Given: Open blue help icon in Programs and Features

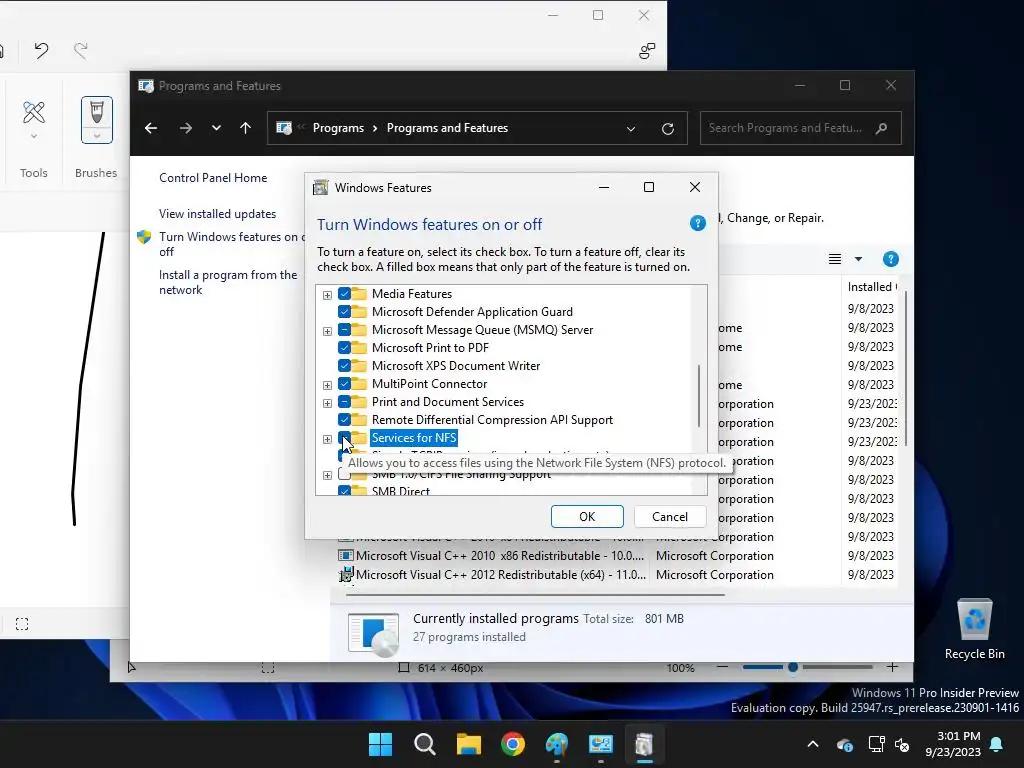Looking at the screenshot, I should (890, 259).
